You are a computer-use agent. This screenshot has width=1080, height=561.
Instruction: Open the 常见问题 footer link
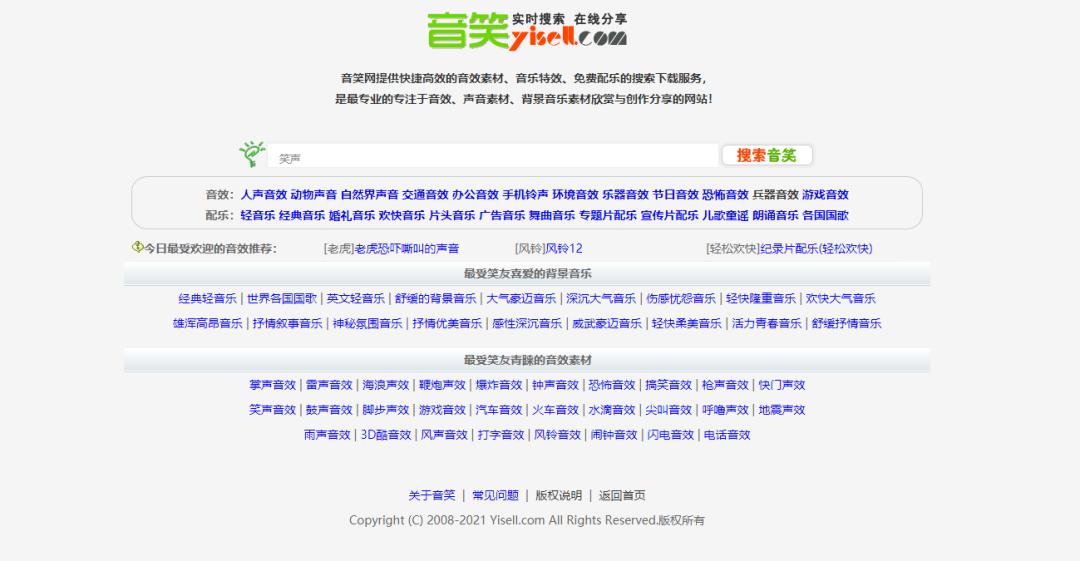tap(495, 495)
